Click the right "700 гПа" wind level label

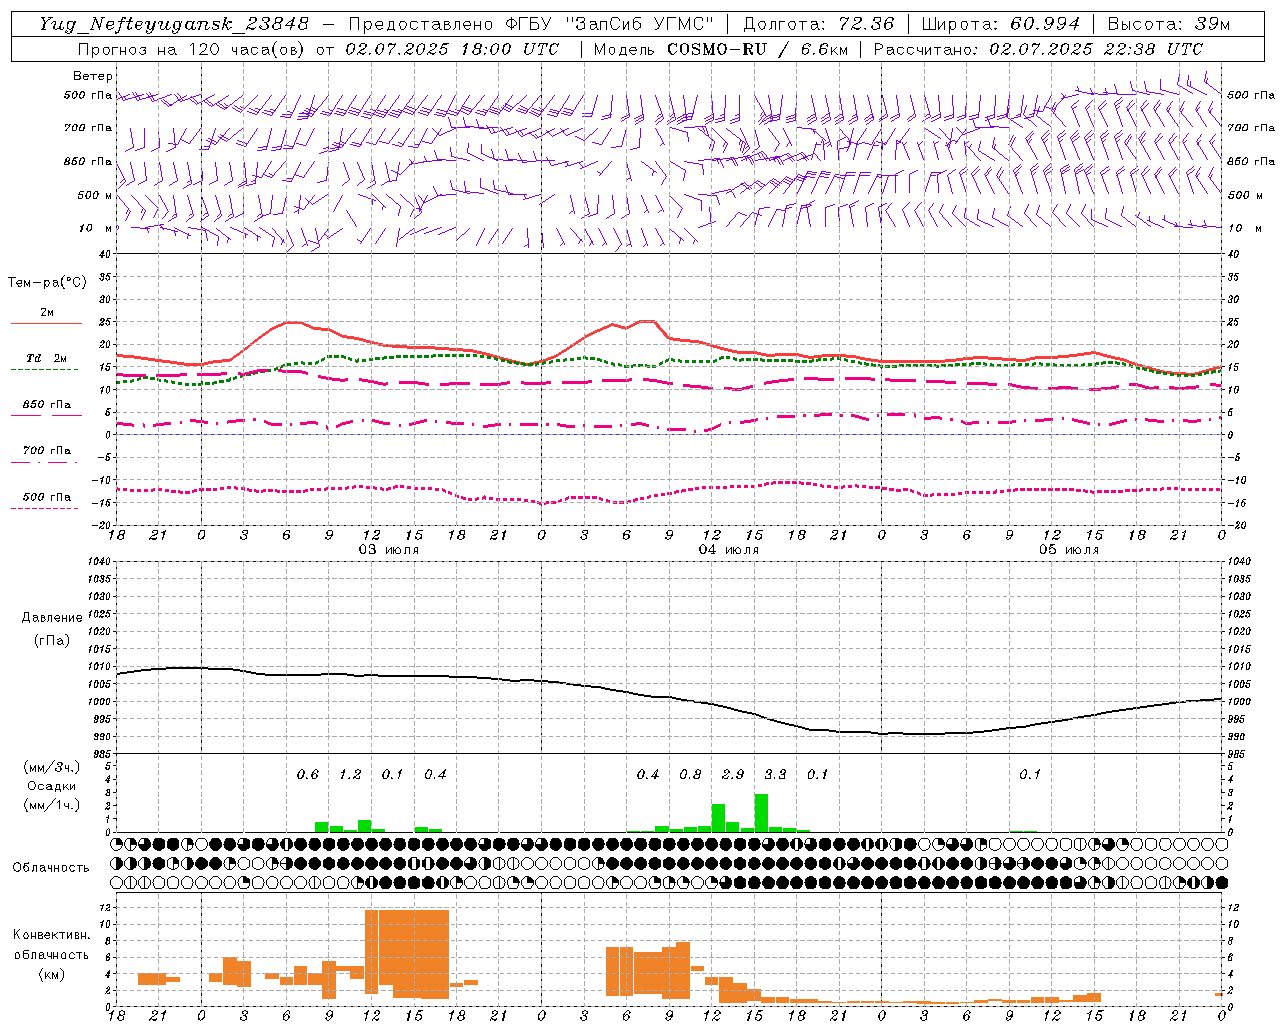point(1251,128)
